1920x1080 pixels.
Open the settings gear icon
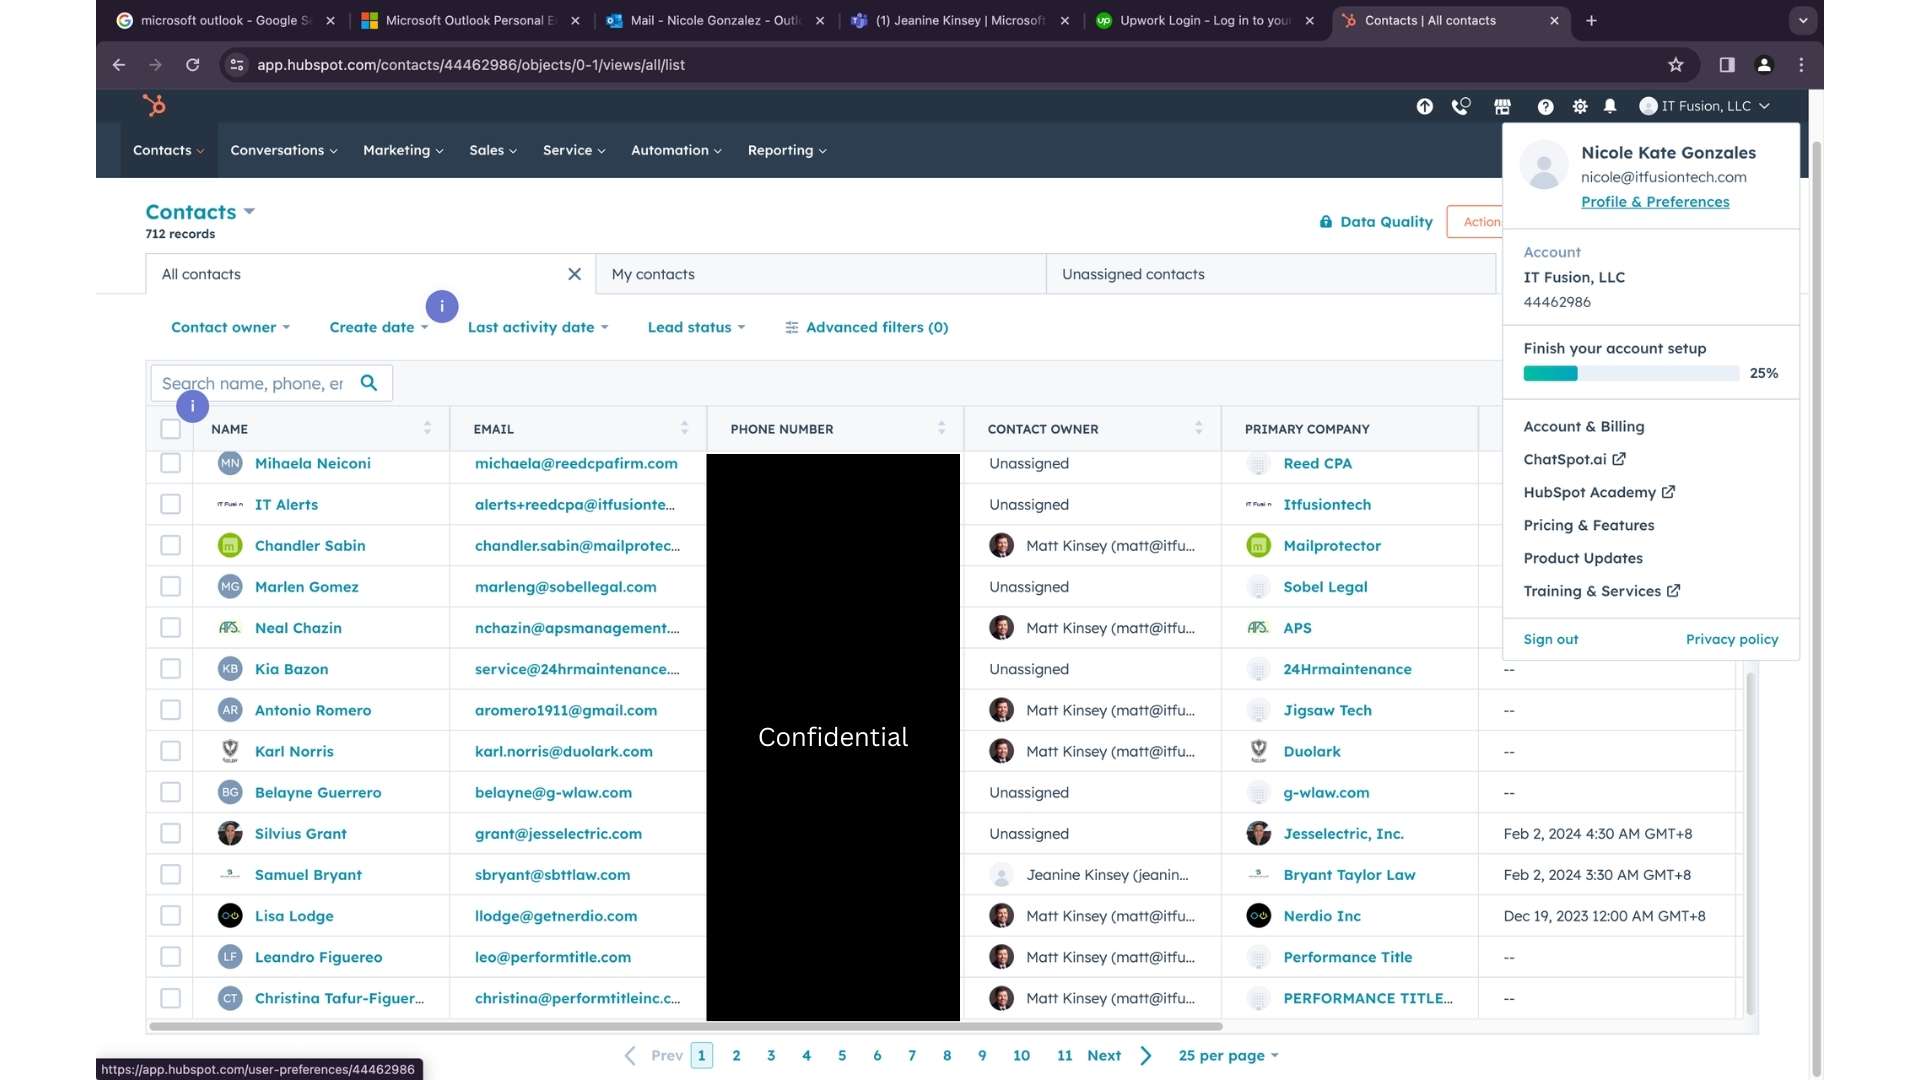(1580, 106)
